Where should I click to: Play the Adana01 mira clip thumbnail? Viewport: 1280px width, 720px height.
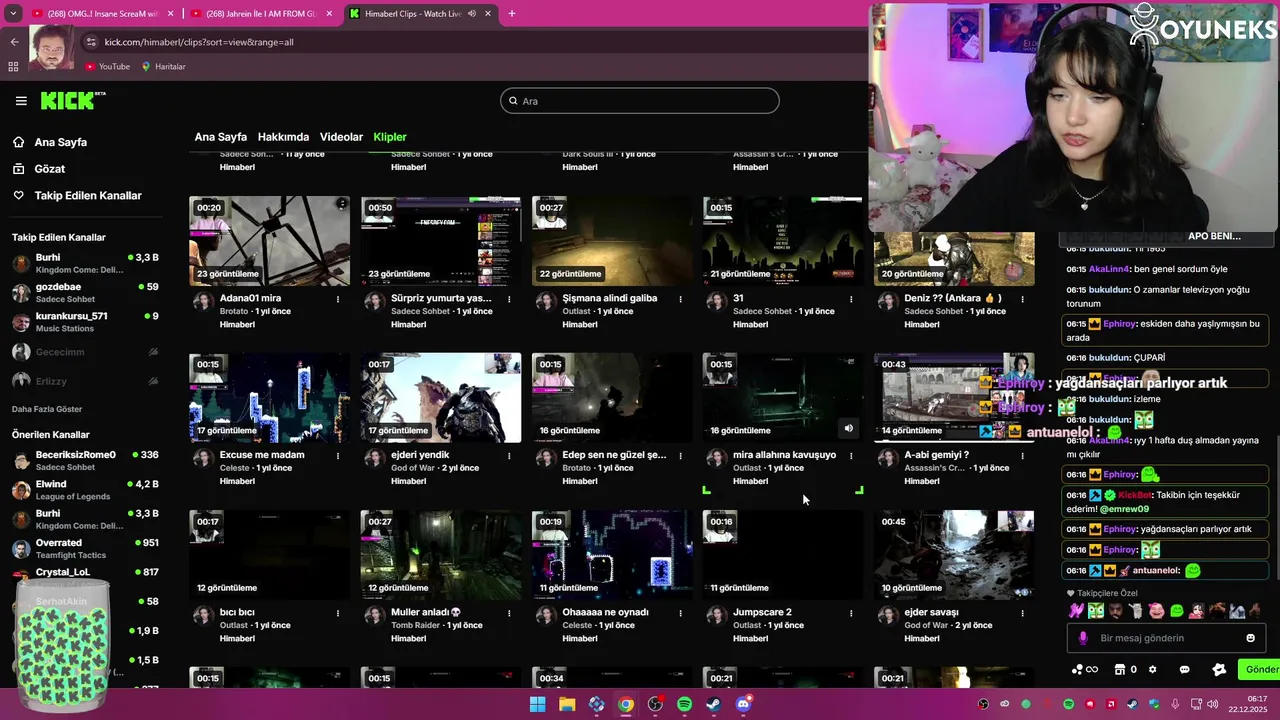point(270,241)
